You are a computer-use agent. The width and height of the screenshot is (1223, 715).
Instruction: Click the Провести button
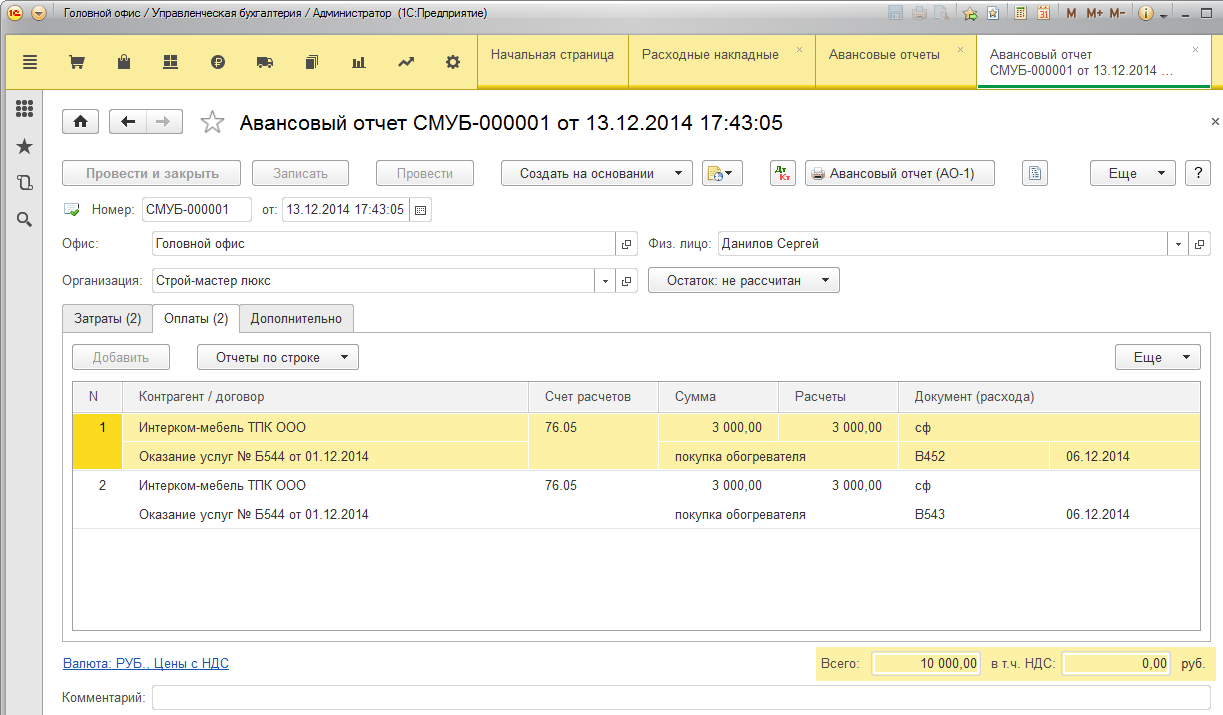(x=424, y=173)
